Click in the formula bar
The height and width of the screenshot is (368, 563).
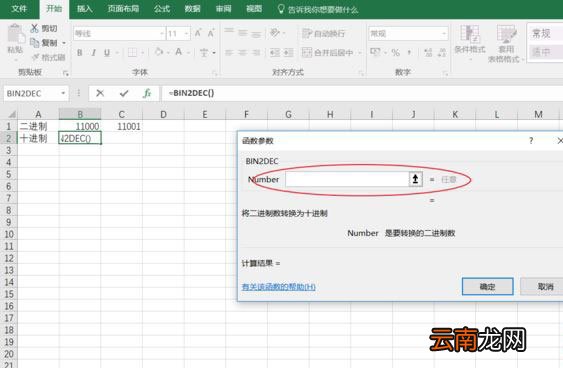363,93
